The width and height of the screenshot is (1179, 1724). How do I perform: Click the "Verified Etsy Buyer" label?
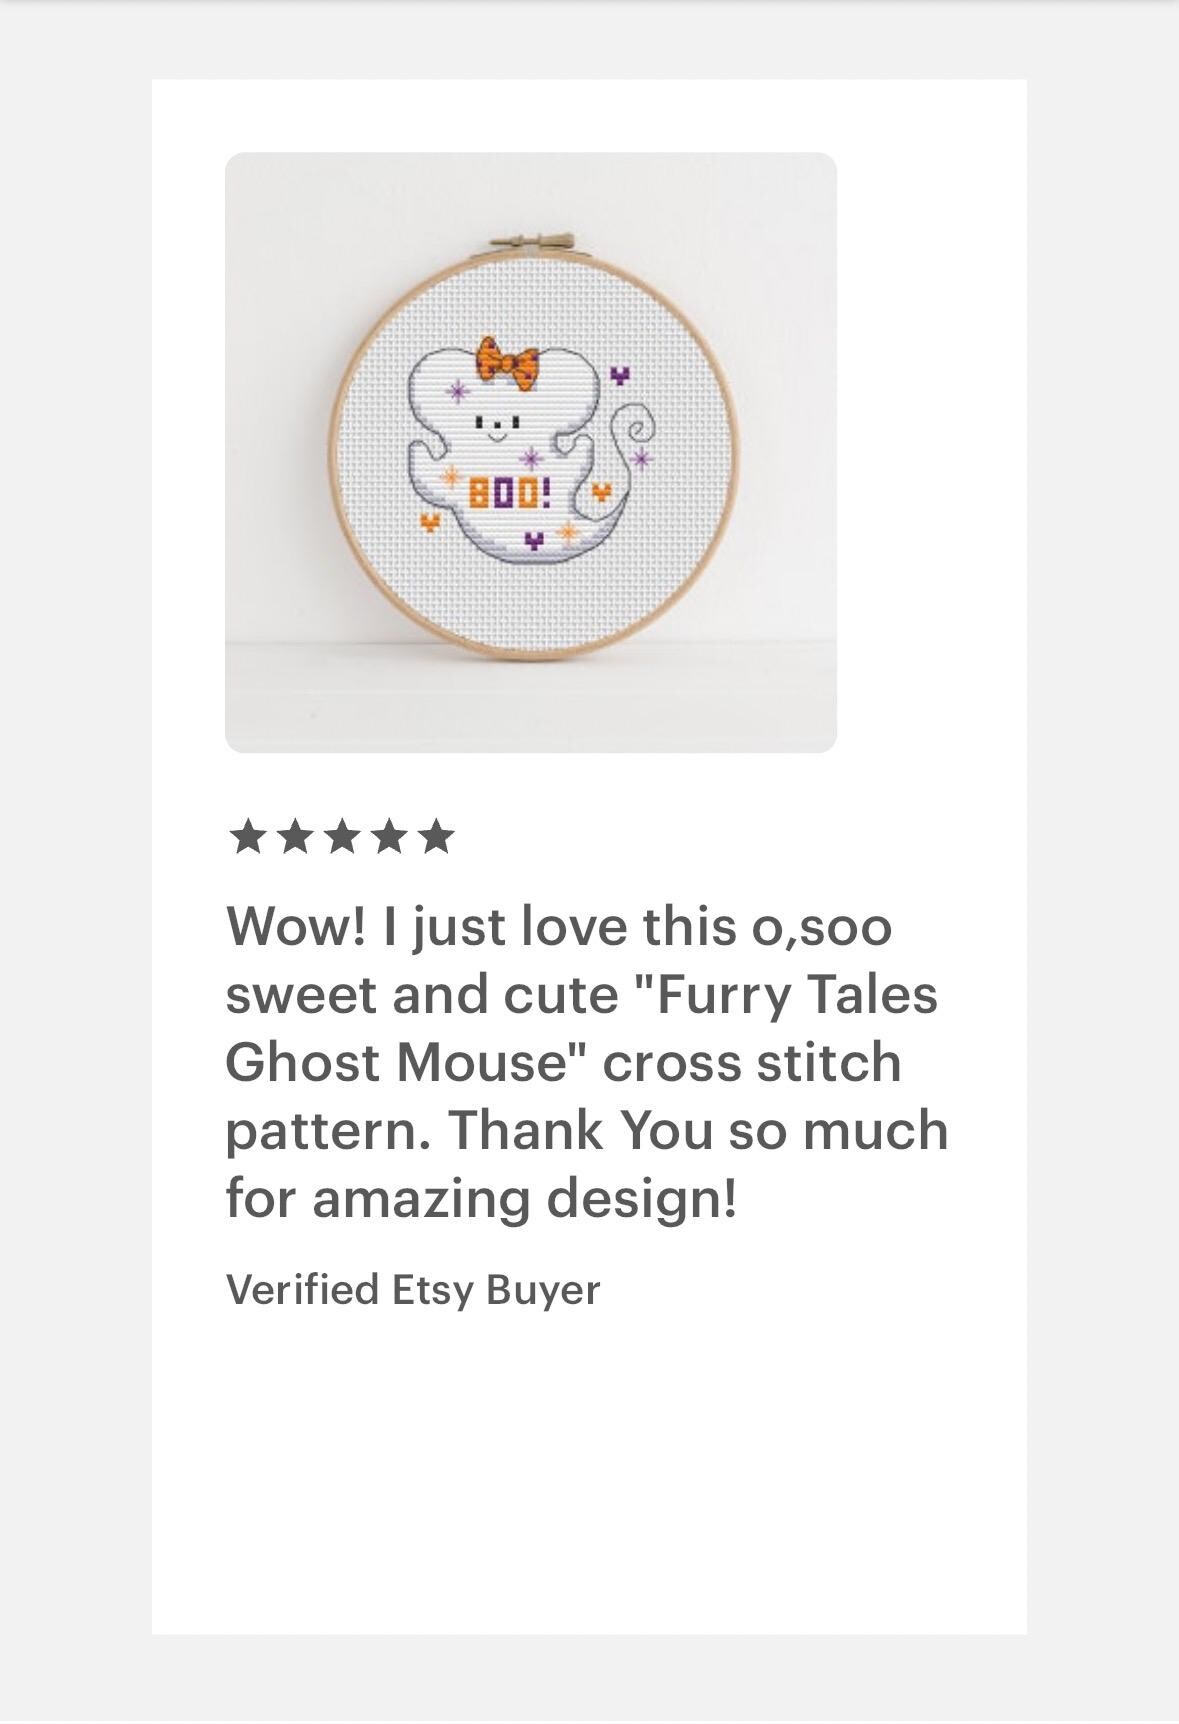tap(413, 1289)
